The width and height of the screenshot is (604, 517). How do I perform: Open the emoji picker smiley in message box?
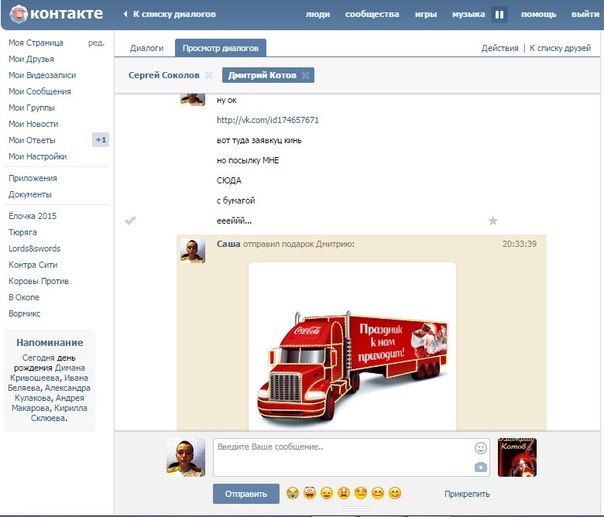coord(480,448)
